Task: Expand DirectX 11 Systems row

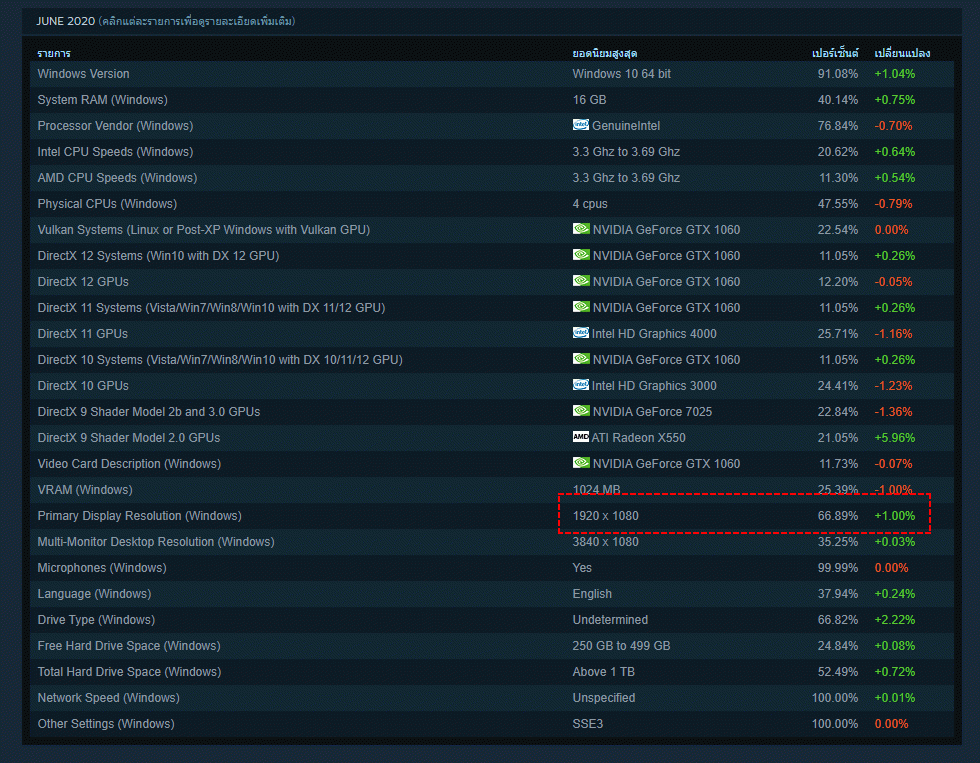Action: click(492, 308)
